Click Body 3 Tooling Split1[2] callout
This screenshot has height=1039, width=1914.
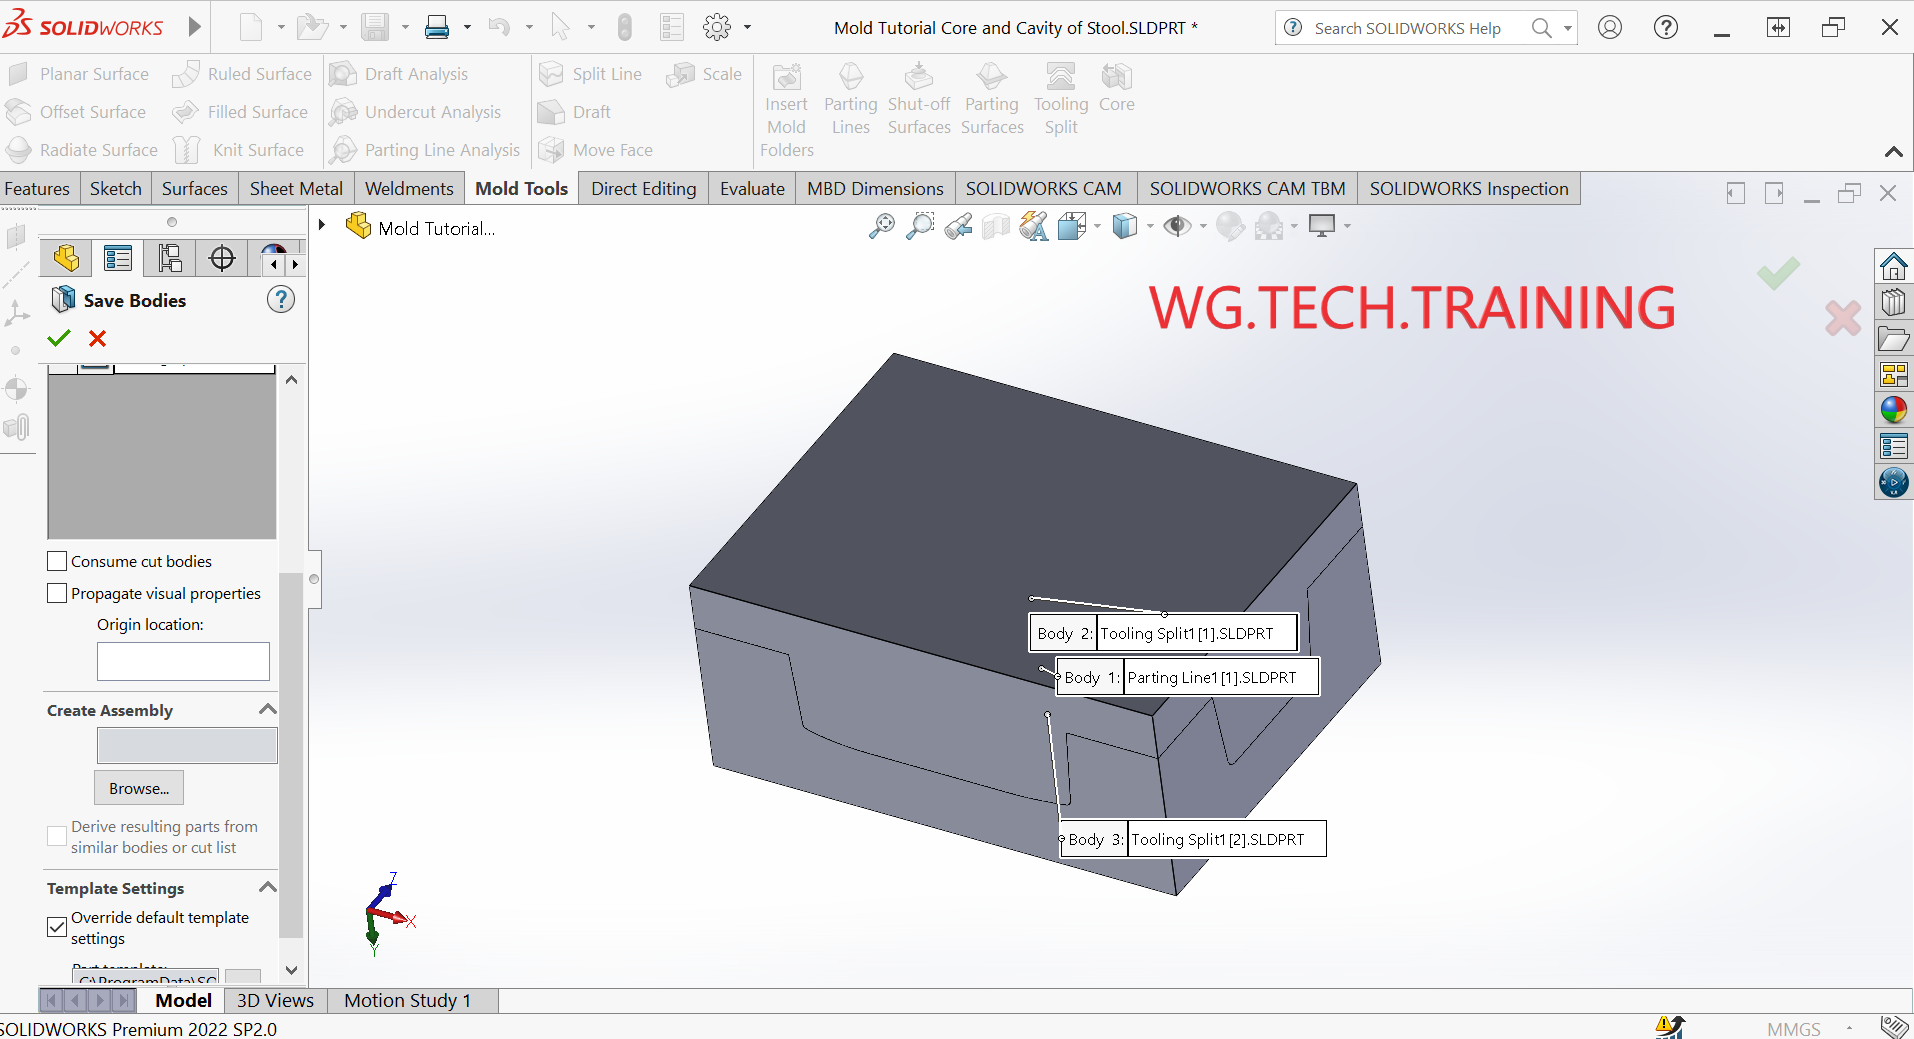[x=1194, y=839]
